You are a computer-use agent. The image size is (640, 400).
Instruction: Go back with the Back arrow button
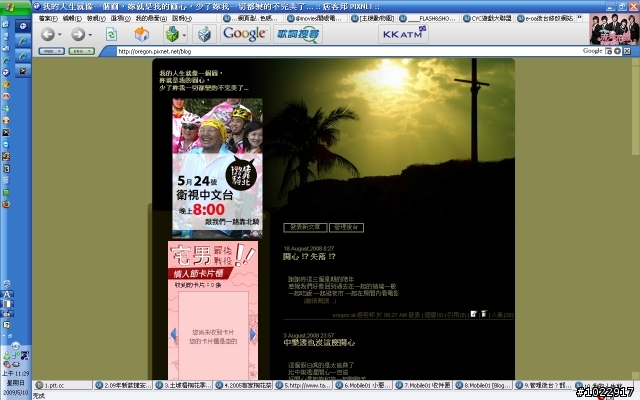[x=47, y=34]
